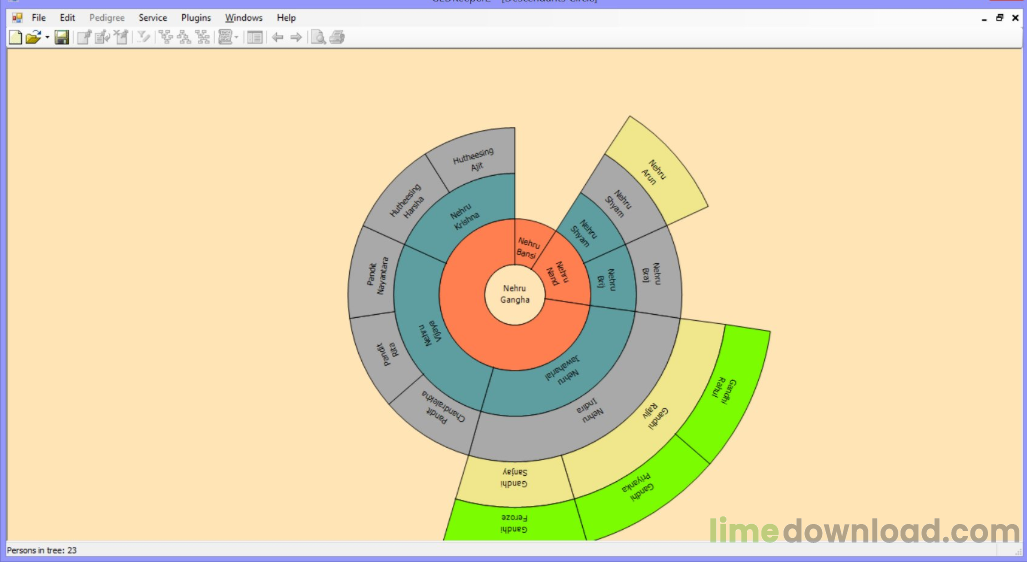Click the Print toolbar icon
The width and height of the screenshot is (1027, 562).
click(x=337, y=37)
